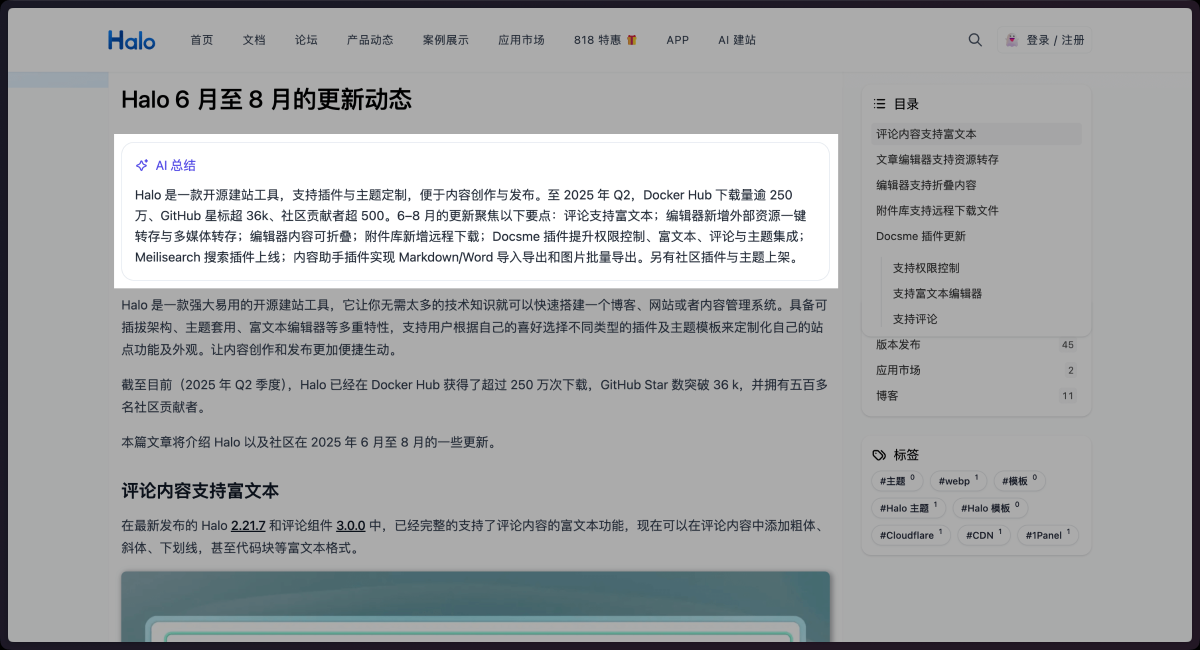Click the tag icon beside 标签

click(x=879, y=454)
